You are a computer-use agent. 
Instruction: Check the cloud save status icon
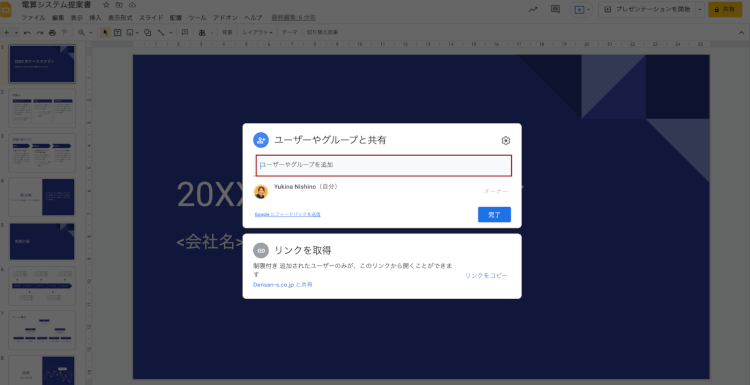(x=132, y=5)
